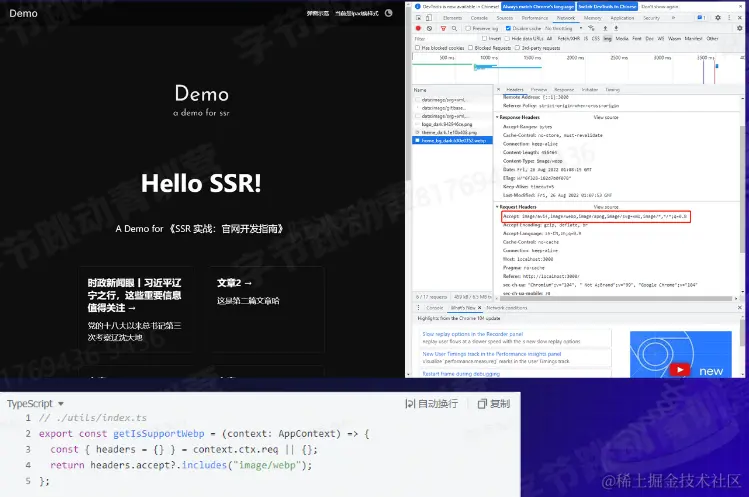749x497 pixels.
Task: Toggle the network filter funnel icon
Action: coord(443,28)
